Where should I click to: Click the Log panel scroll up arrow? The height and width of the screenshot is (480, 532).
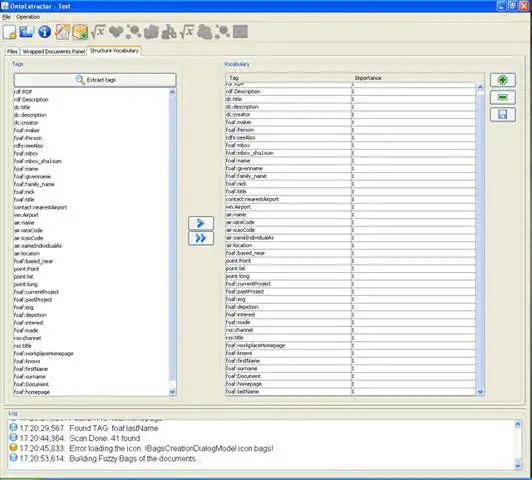[x=518, y=424]
